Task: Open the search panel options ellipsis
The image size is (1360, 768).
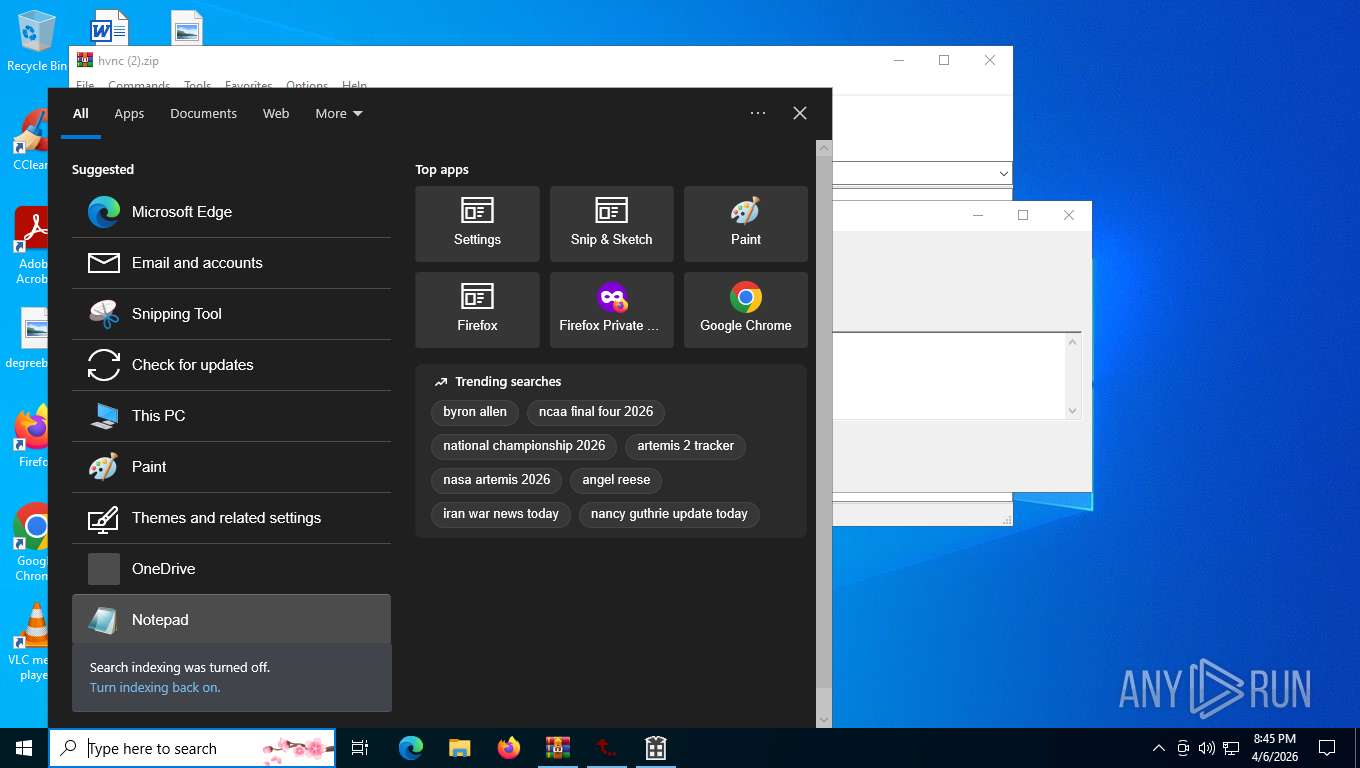Action: [758, 113]
